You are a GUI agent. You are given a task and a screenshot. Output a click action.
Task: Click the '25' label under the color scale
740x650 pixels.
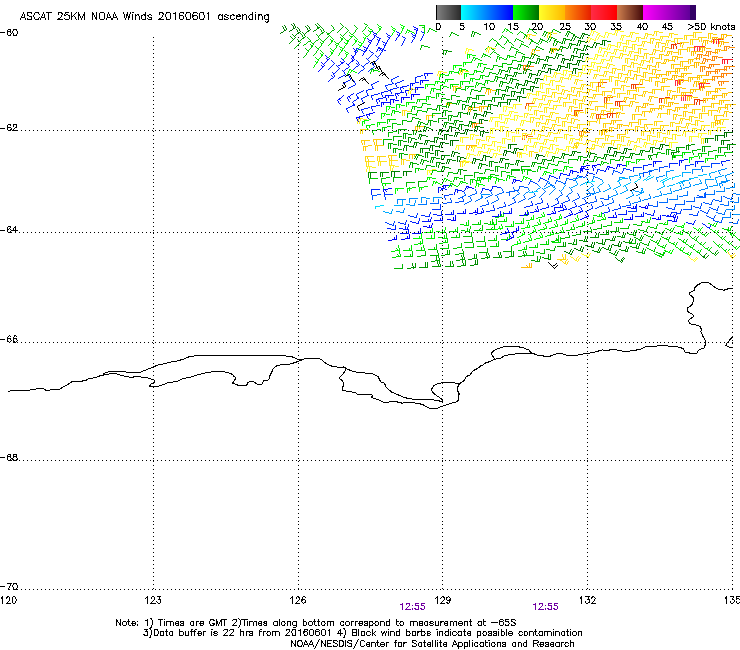click(x=565, y=27)
